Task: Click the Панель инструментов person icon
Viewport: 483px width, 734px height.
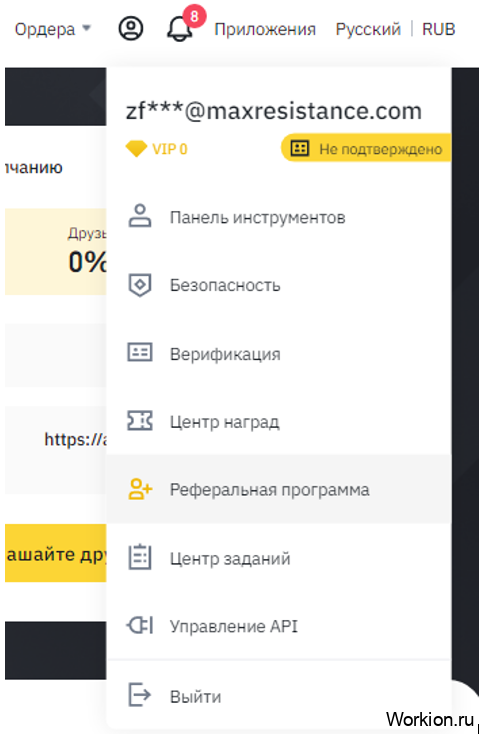Action: (x=140, y=216)
